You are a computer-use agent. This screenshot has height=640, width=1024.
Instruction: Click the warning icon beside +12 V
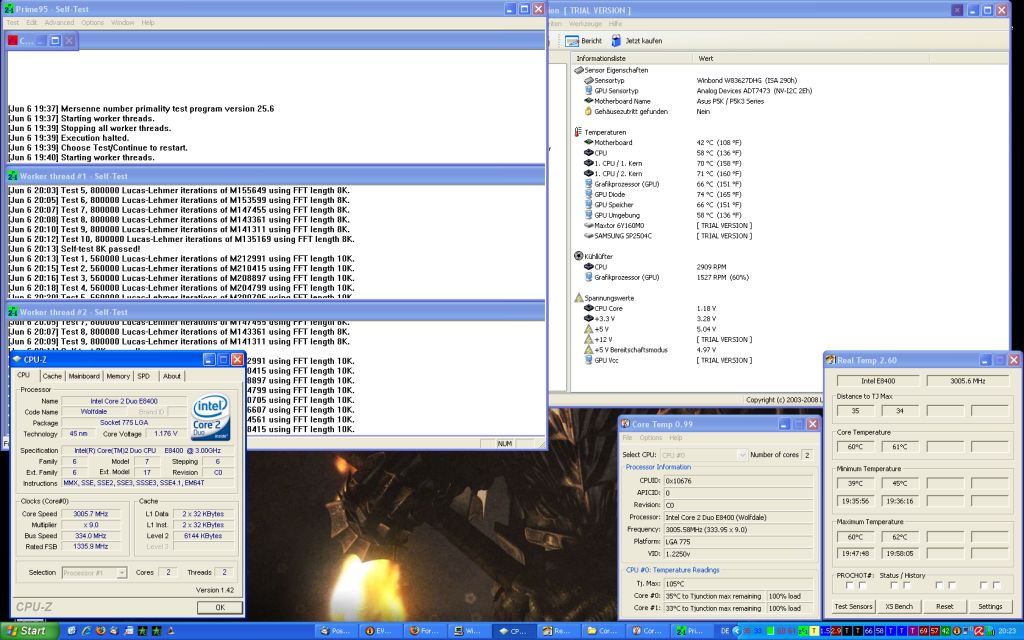click(x=588, y=340)
